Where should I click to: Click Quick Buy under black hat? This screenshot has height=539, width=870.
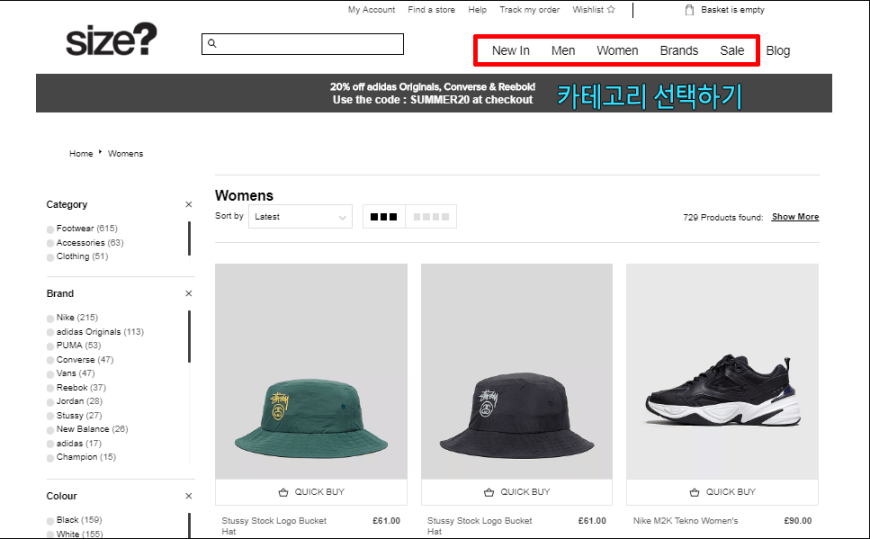tap(517, 492)
